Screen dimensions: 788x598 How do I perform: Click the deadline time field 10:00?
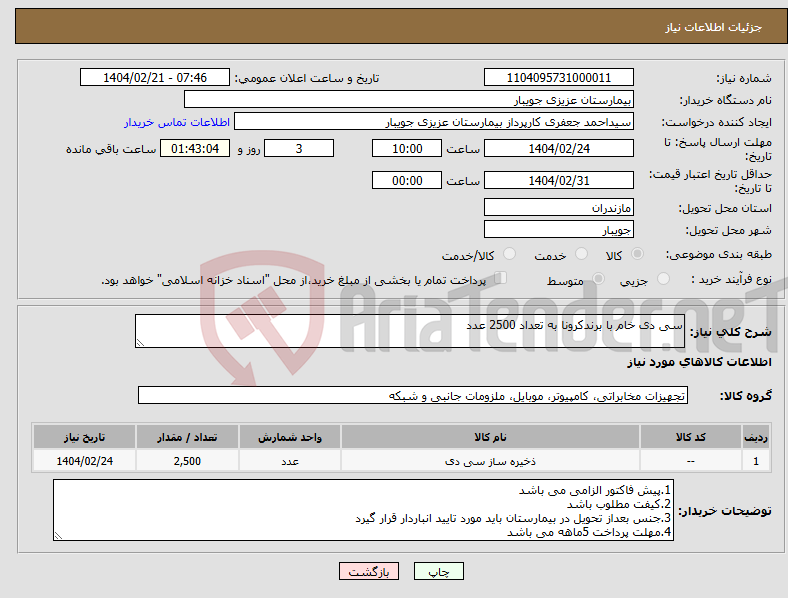tap(407, 148)
